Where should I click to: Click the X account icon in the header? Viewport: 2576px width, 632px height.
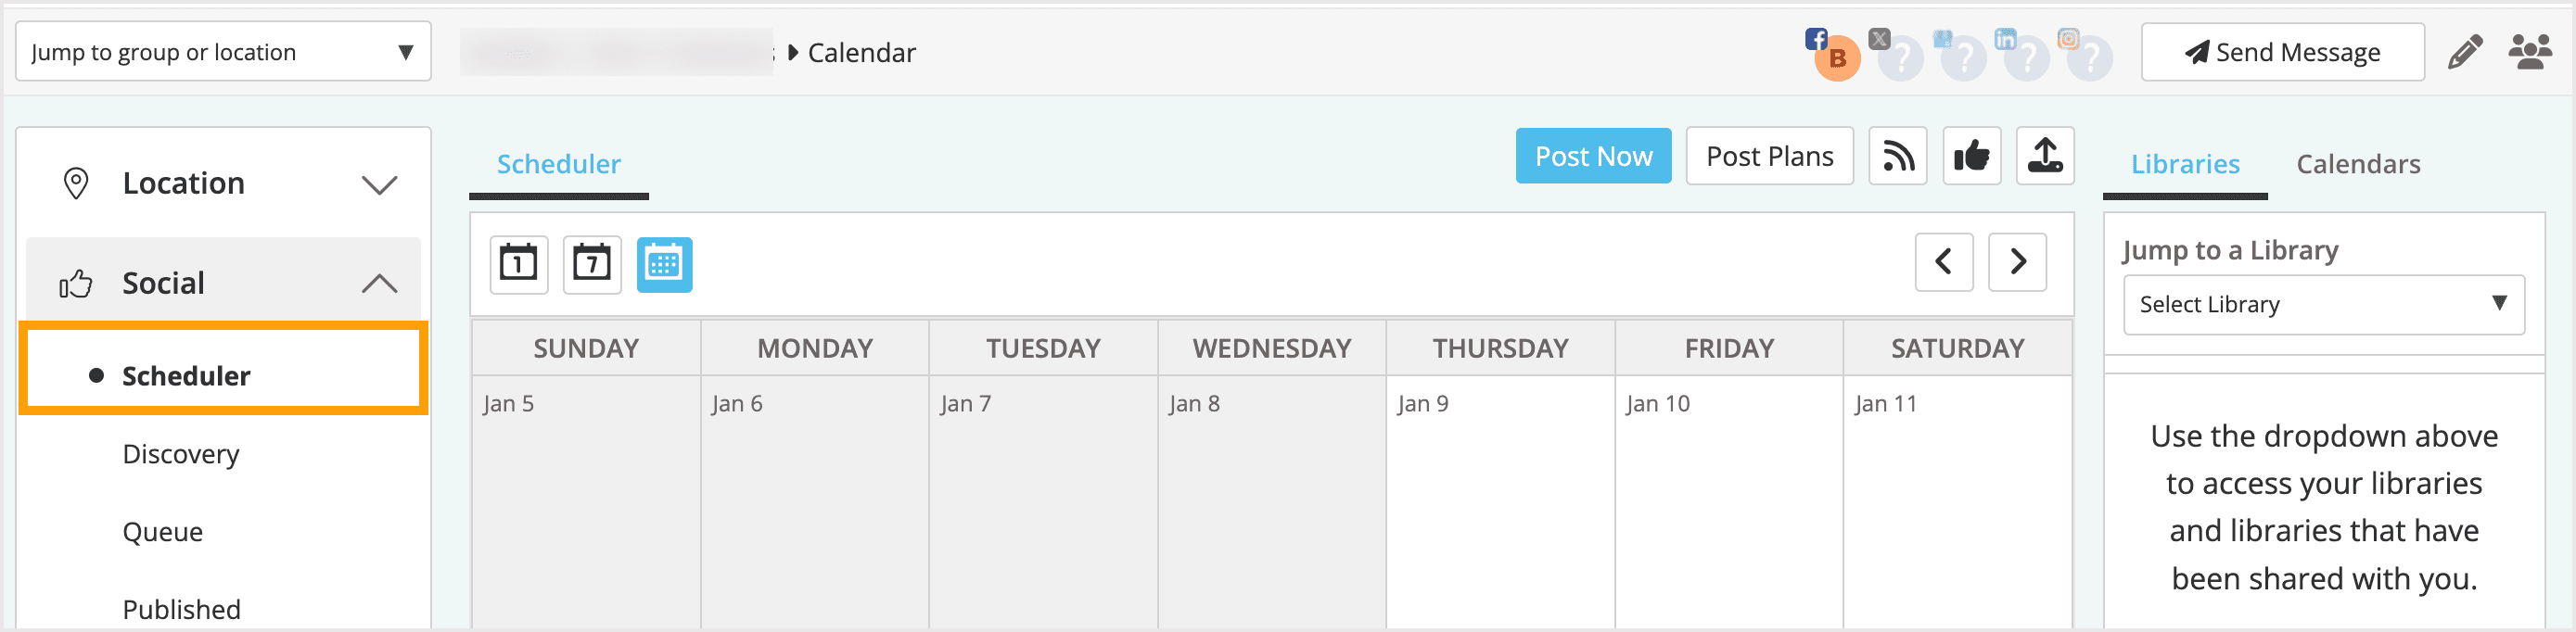pyautogui.click(x=1879, y=39)
